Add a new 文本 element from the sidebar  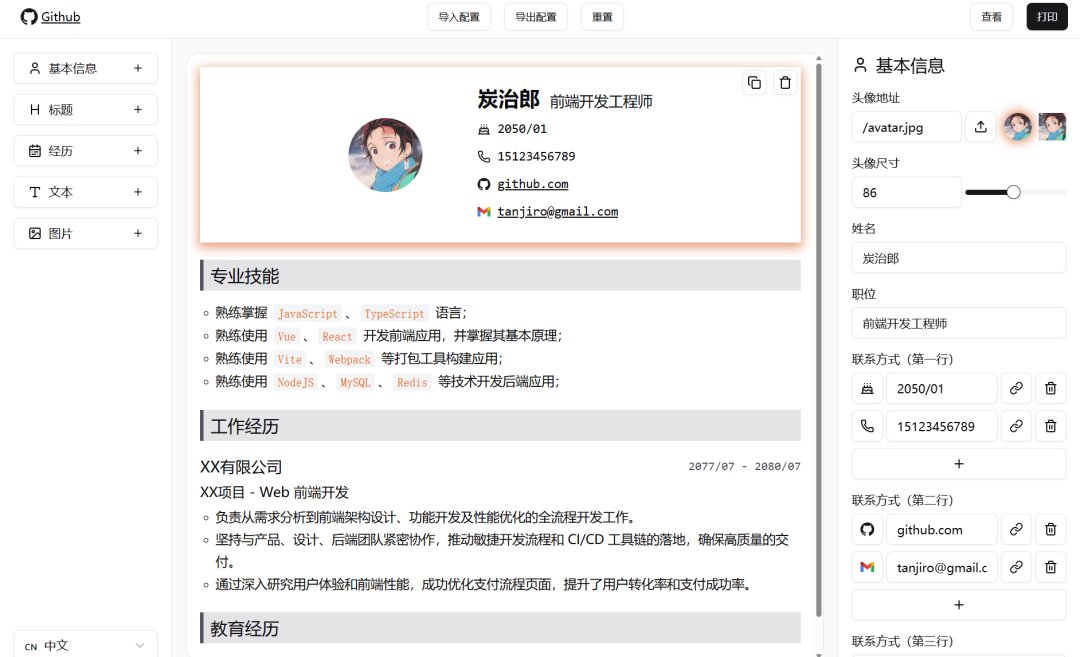coord(138,192)
